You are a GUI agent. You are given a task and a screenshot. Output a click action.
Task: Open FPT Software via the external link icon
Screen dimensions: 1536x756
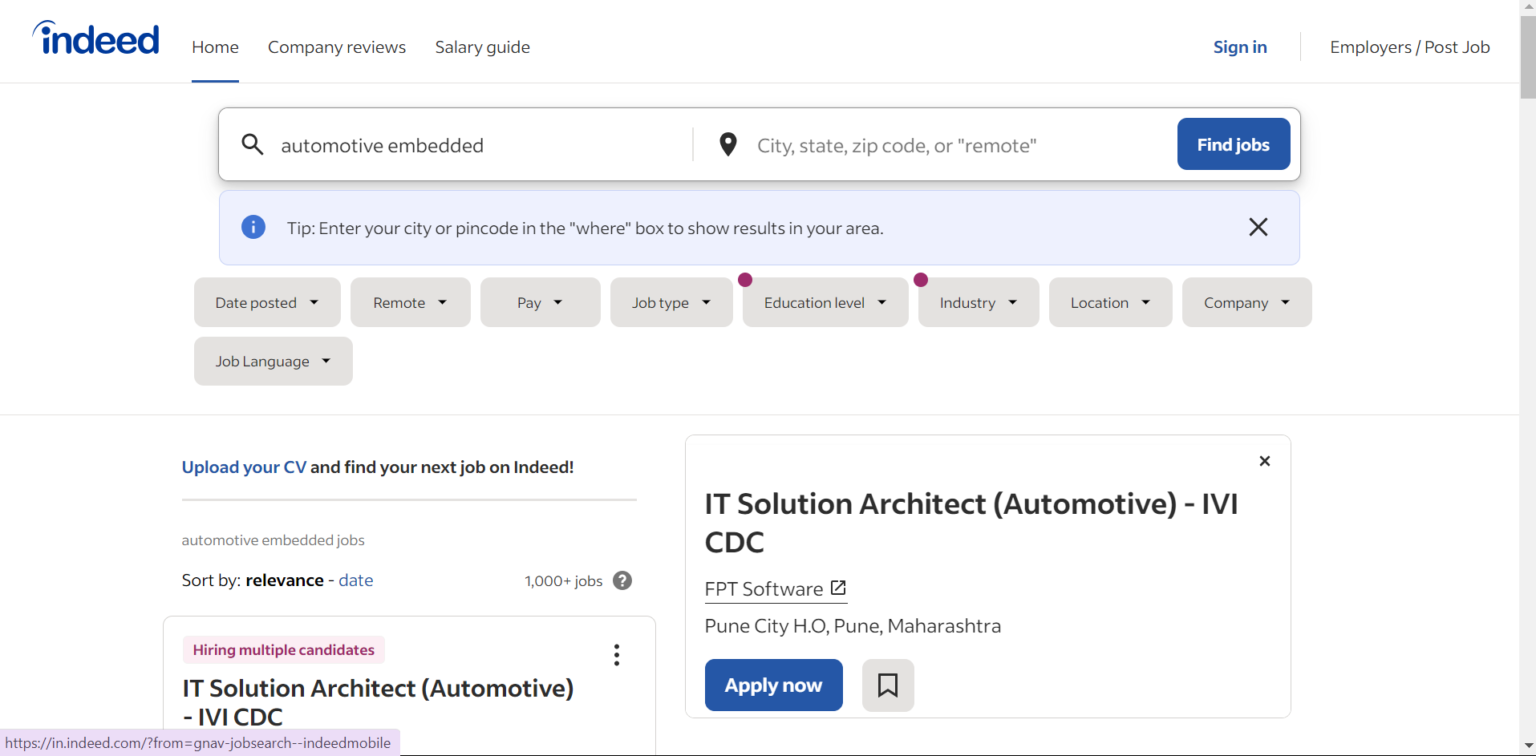click(x=838, y=588)
